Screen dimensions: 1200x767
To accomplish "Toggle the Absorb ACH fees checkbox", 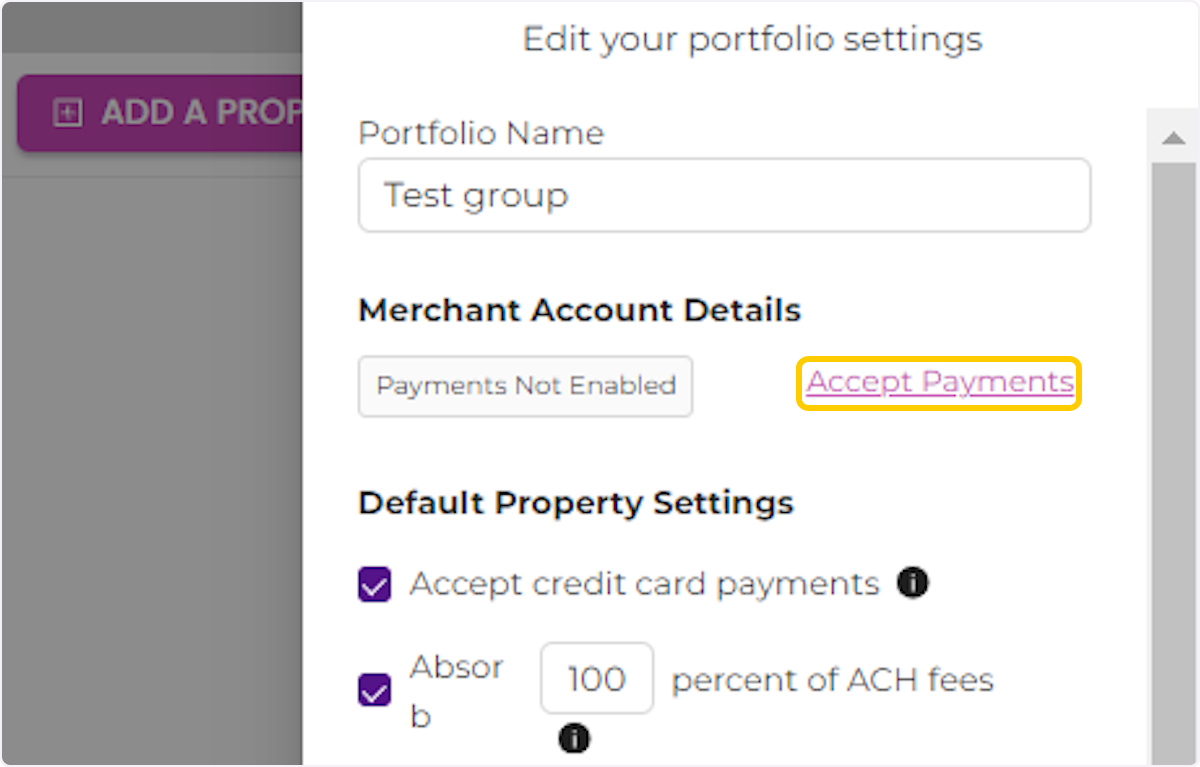I will 374,690.
